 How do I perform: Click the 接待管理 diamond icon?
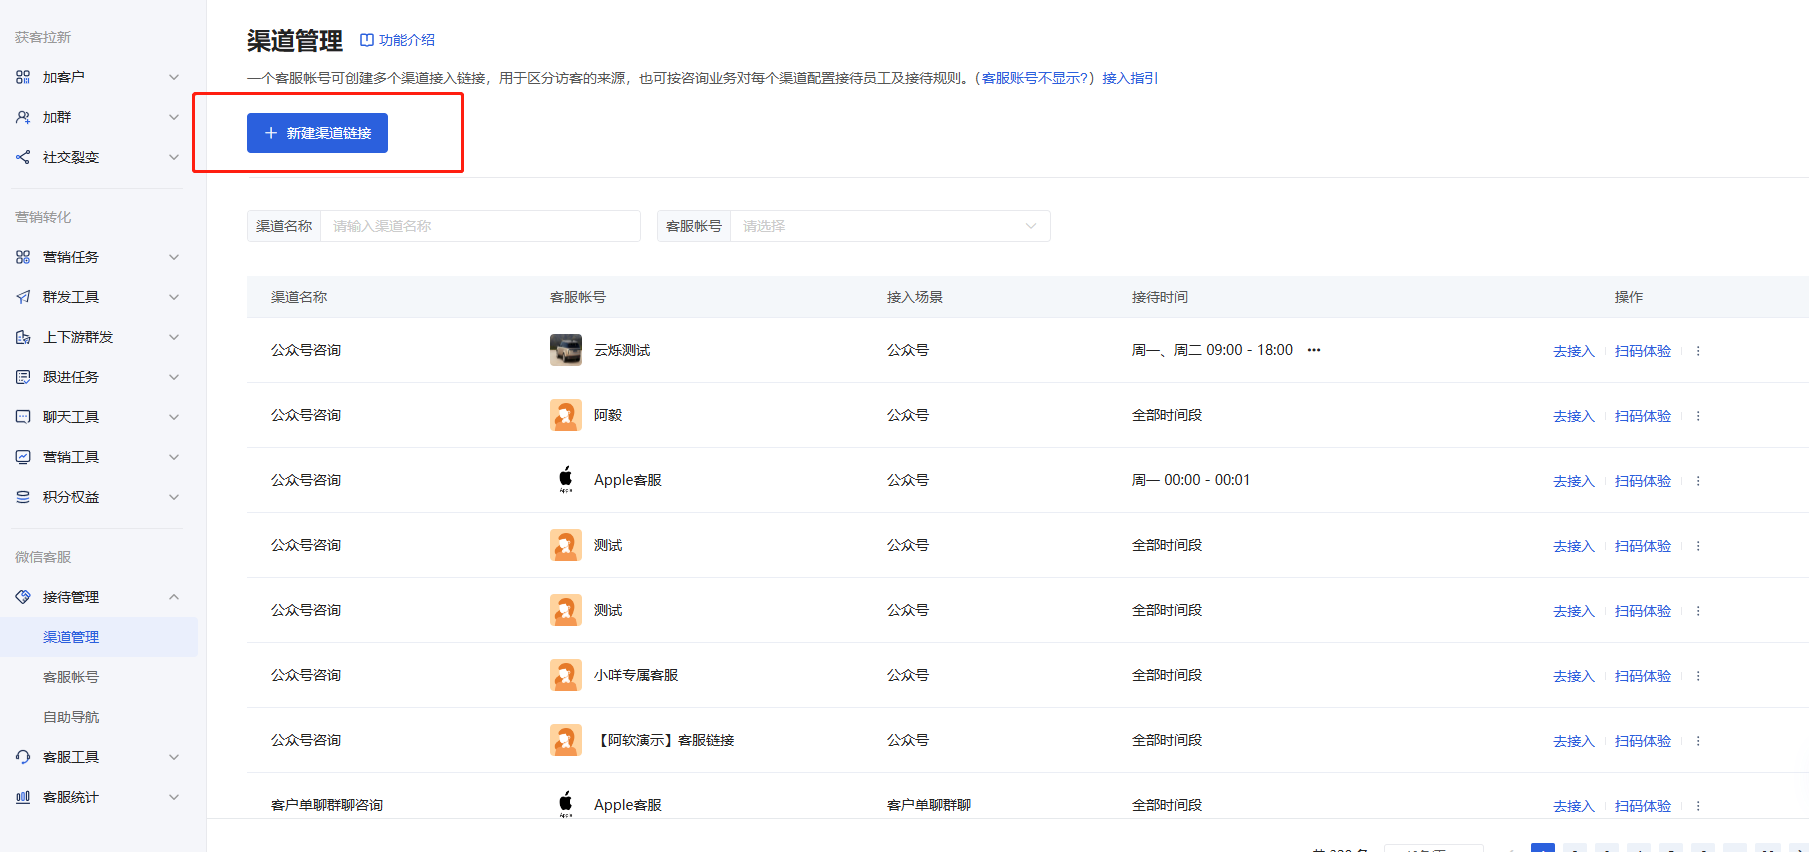(x=23, y=597)
